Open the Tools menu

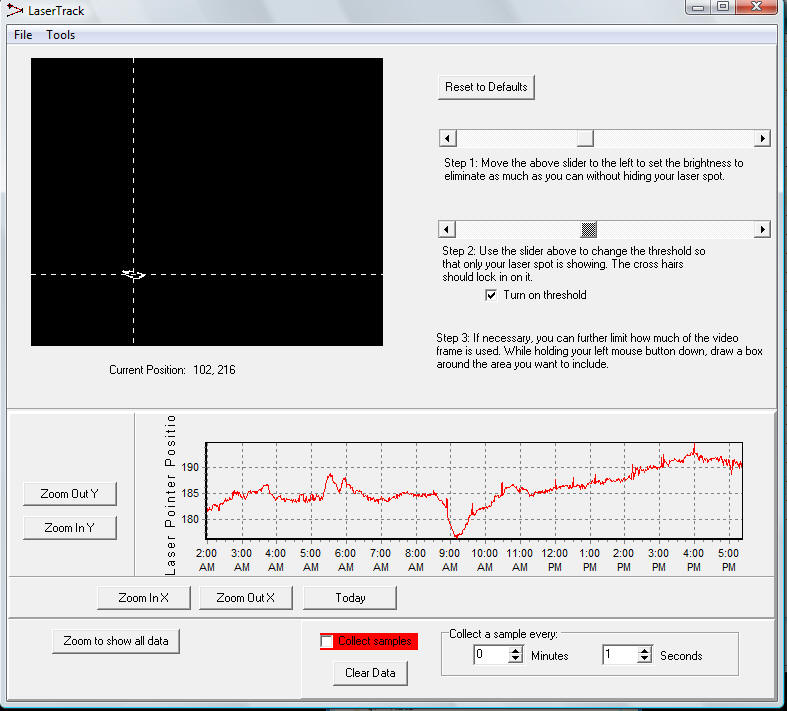pos(60,35)
